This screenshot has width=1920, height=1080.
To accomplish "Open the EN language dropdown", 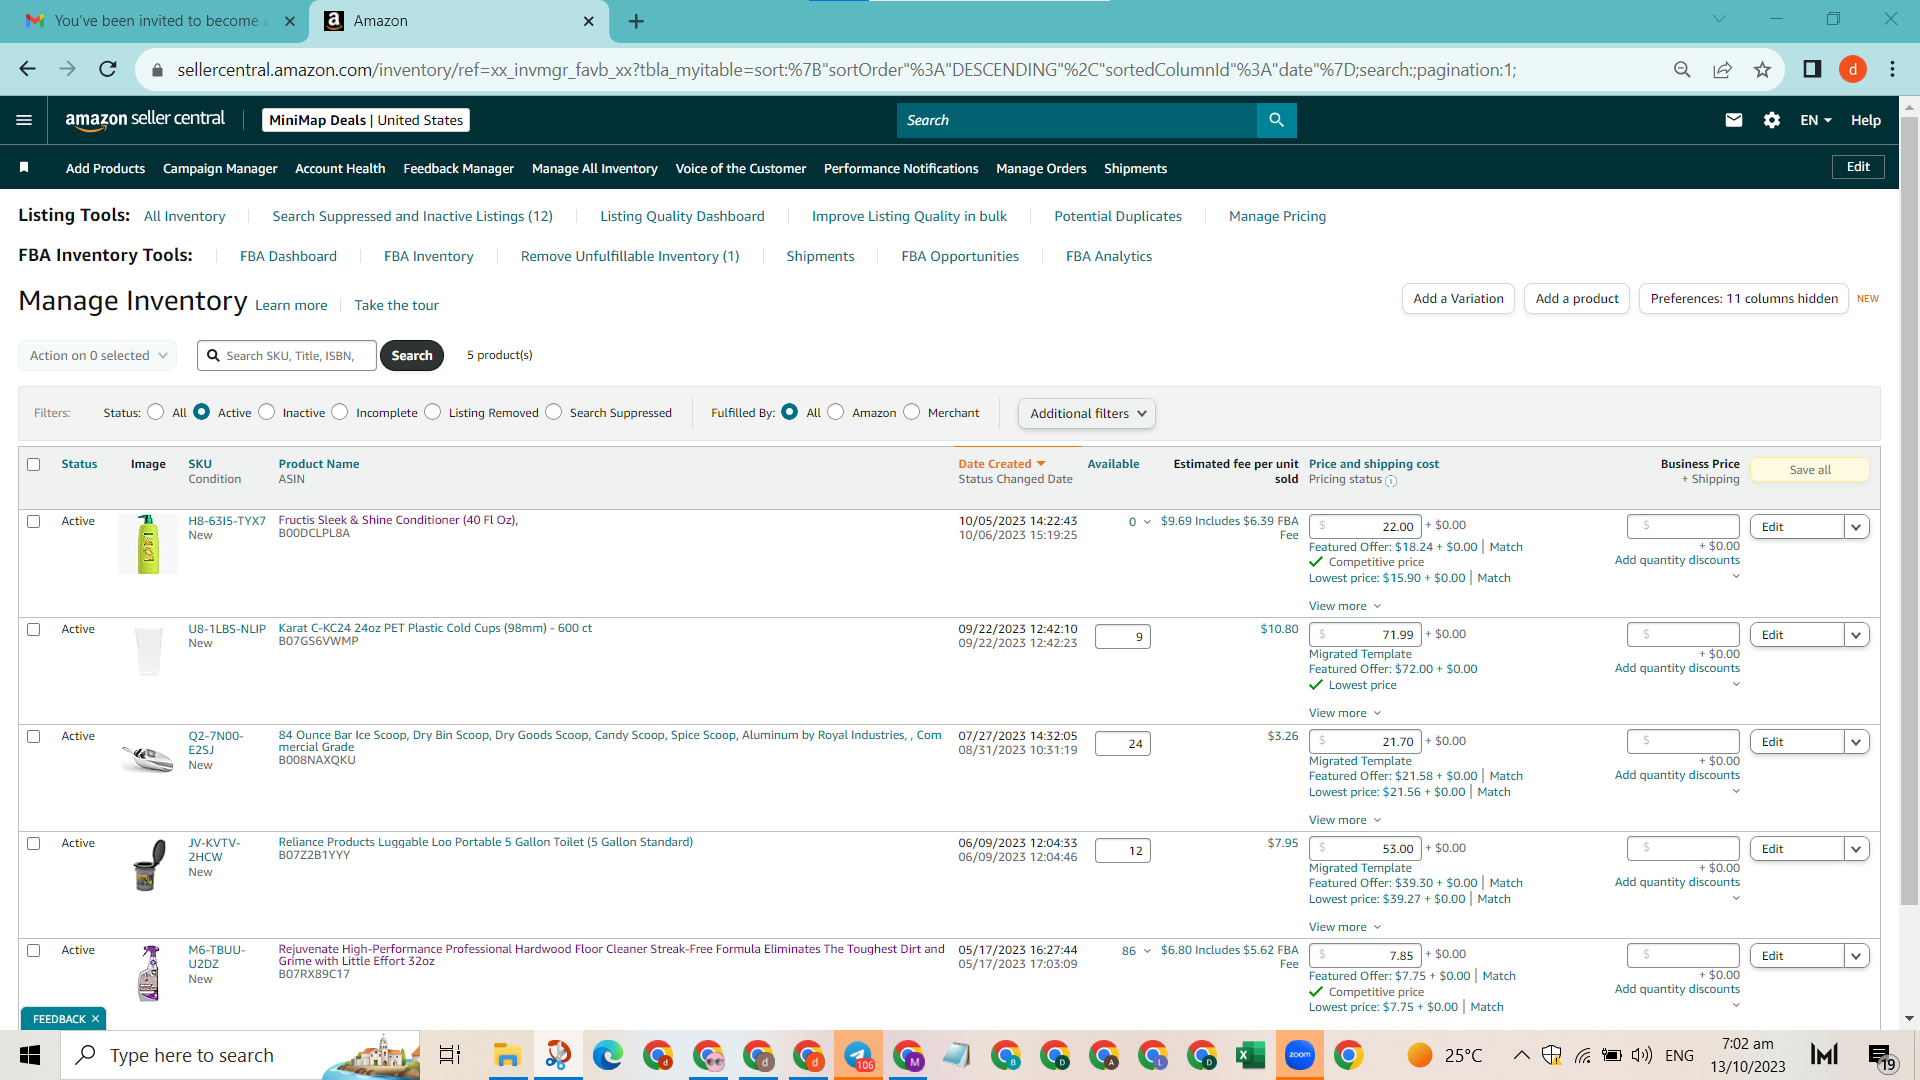I will click(x=1816, y=120).
